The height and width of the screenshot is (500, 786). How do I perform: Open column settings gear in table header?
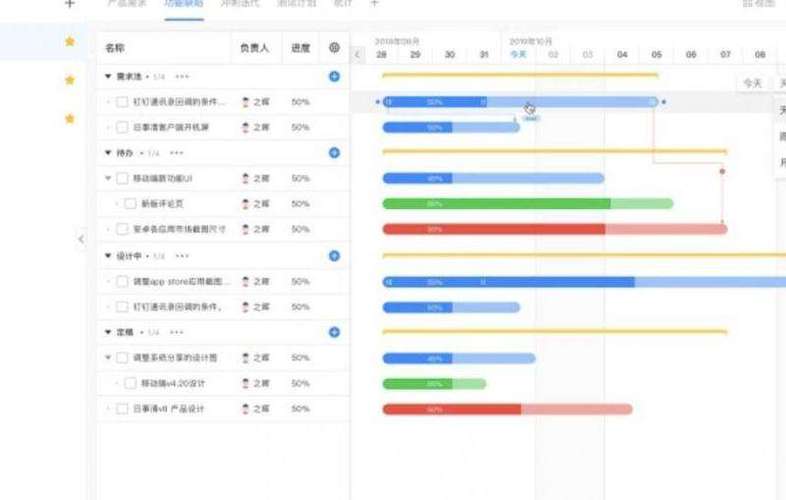(x=334, y=48)
